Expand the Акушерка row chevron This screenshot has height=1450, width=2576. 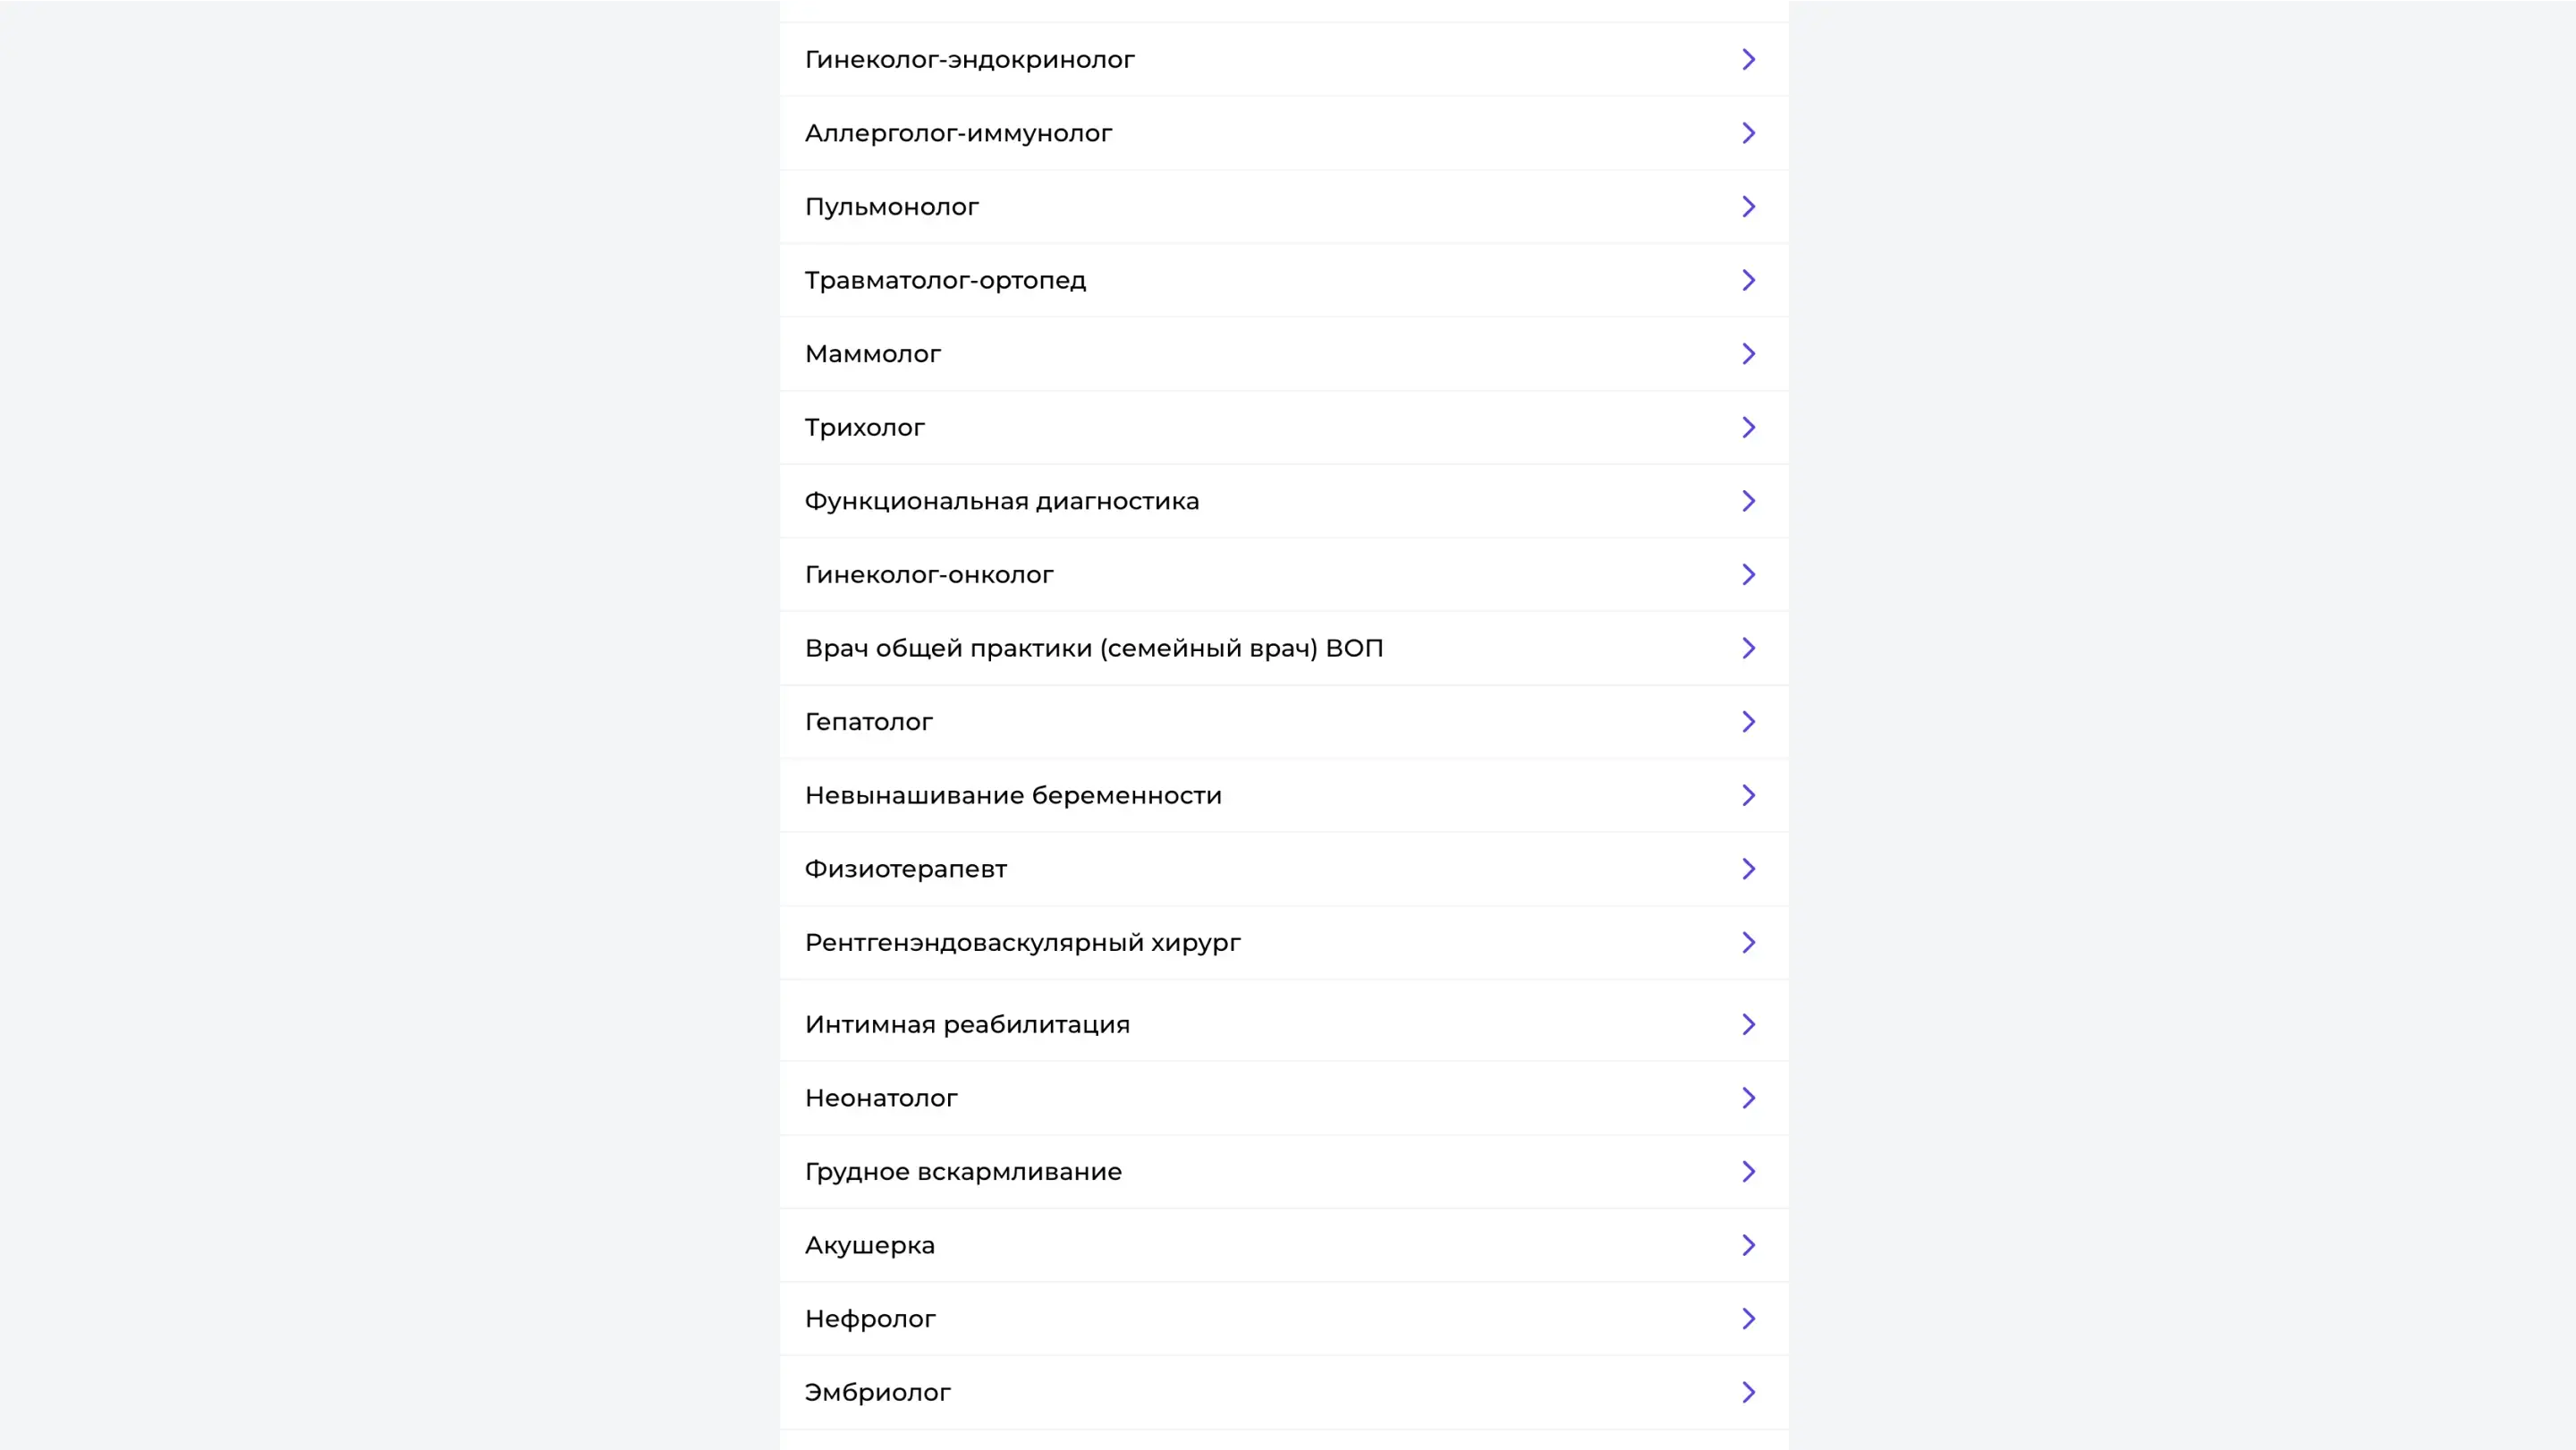1748,1245
